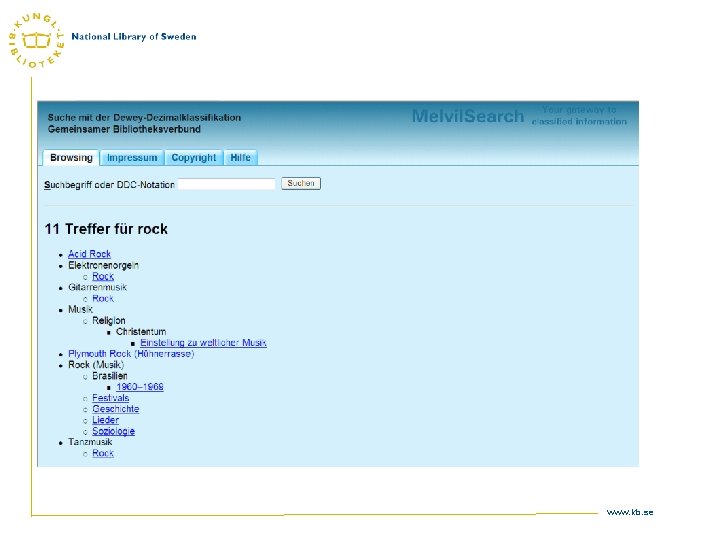Open Rock link under Tanzmusik
Screen dimensions: 720x540
click(103, 453)
